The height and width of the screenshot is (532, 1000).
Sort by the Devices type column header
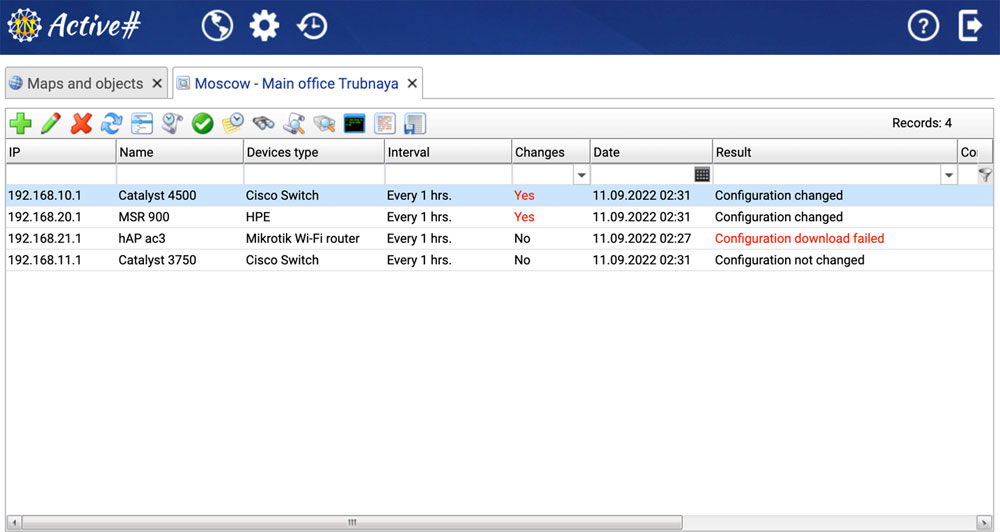tap(313, 152)
